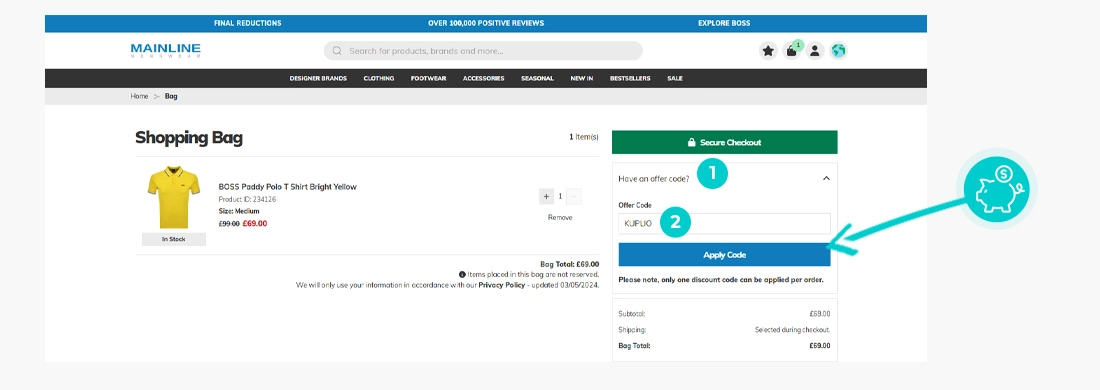
Task: Collapse the offer code section chevron
Action: coord(826,178)
